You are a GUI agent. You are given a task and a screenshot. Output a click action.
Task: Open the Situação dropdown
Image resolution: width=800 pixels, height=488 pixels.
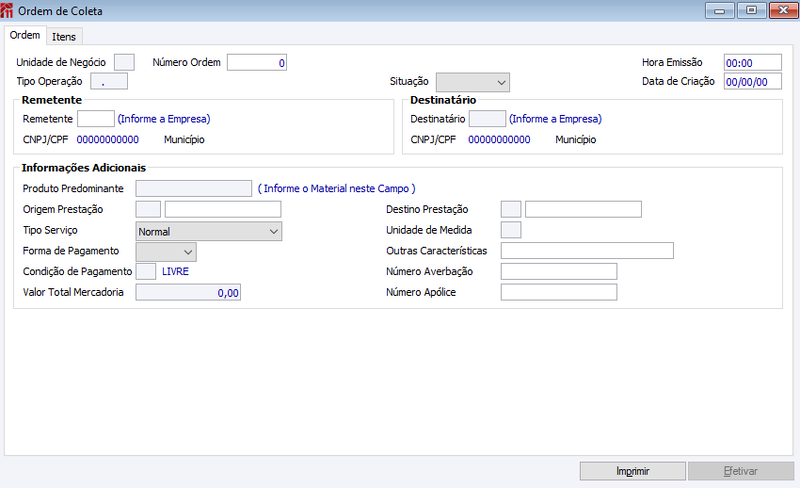pos(472,82)
